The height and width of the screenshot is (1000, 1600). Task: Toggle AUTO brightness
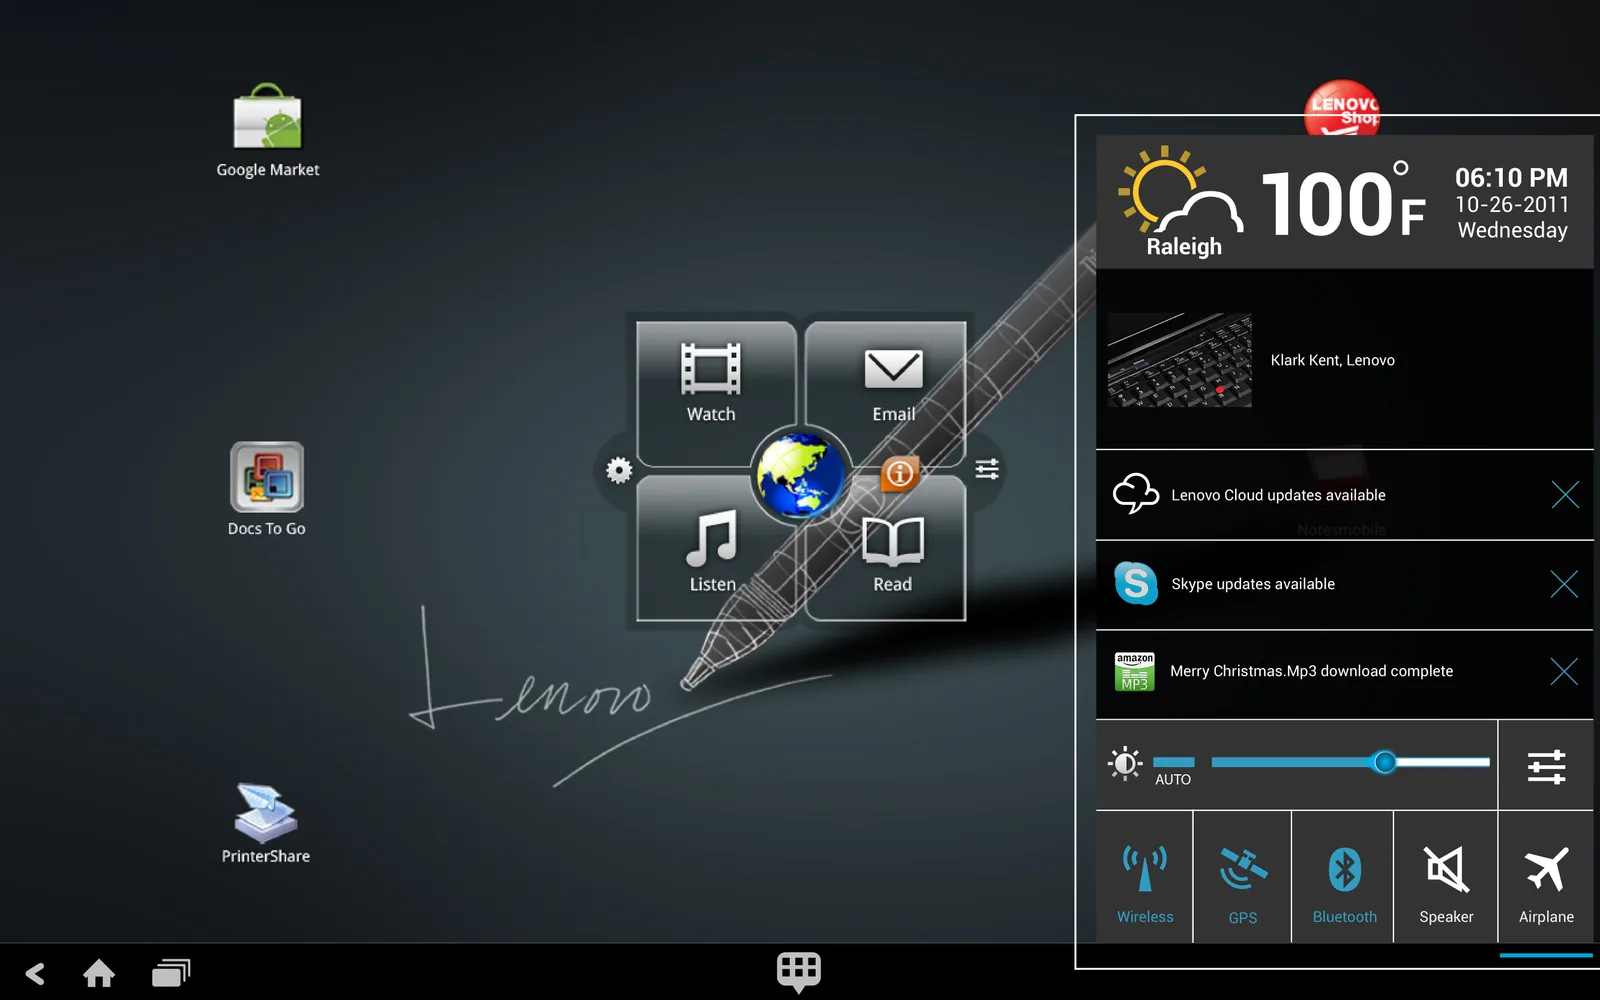coord(1173,769)
